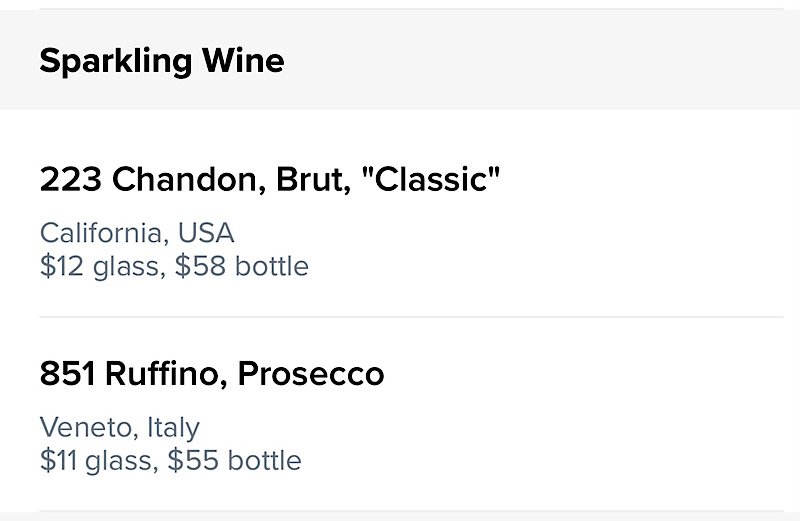Open the 851 Ruffino, Prosecco item

coord(400,414)
